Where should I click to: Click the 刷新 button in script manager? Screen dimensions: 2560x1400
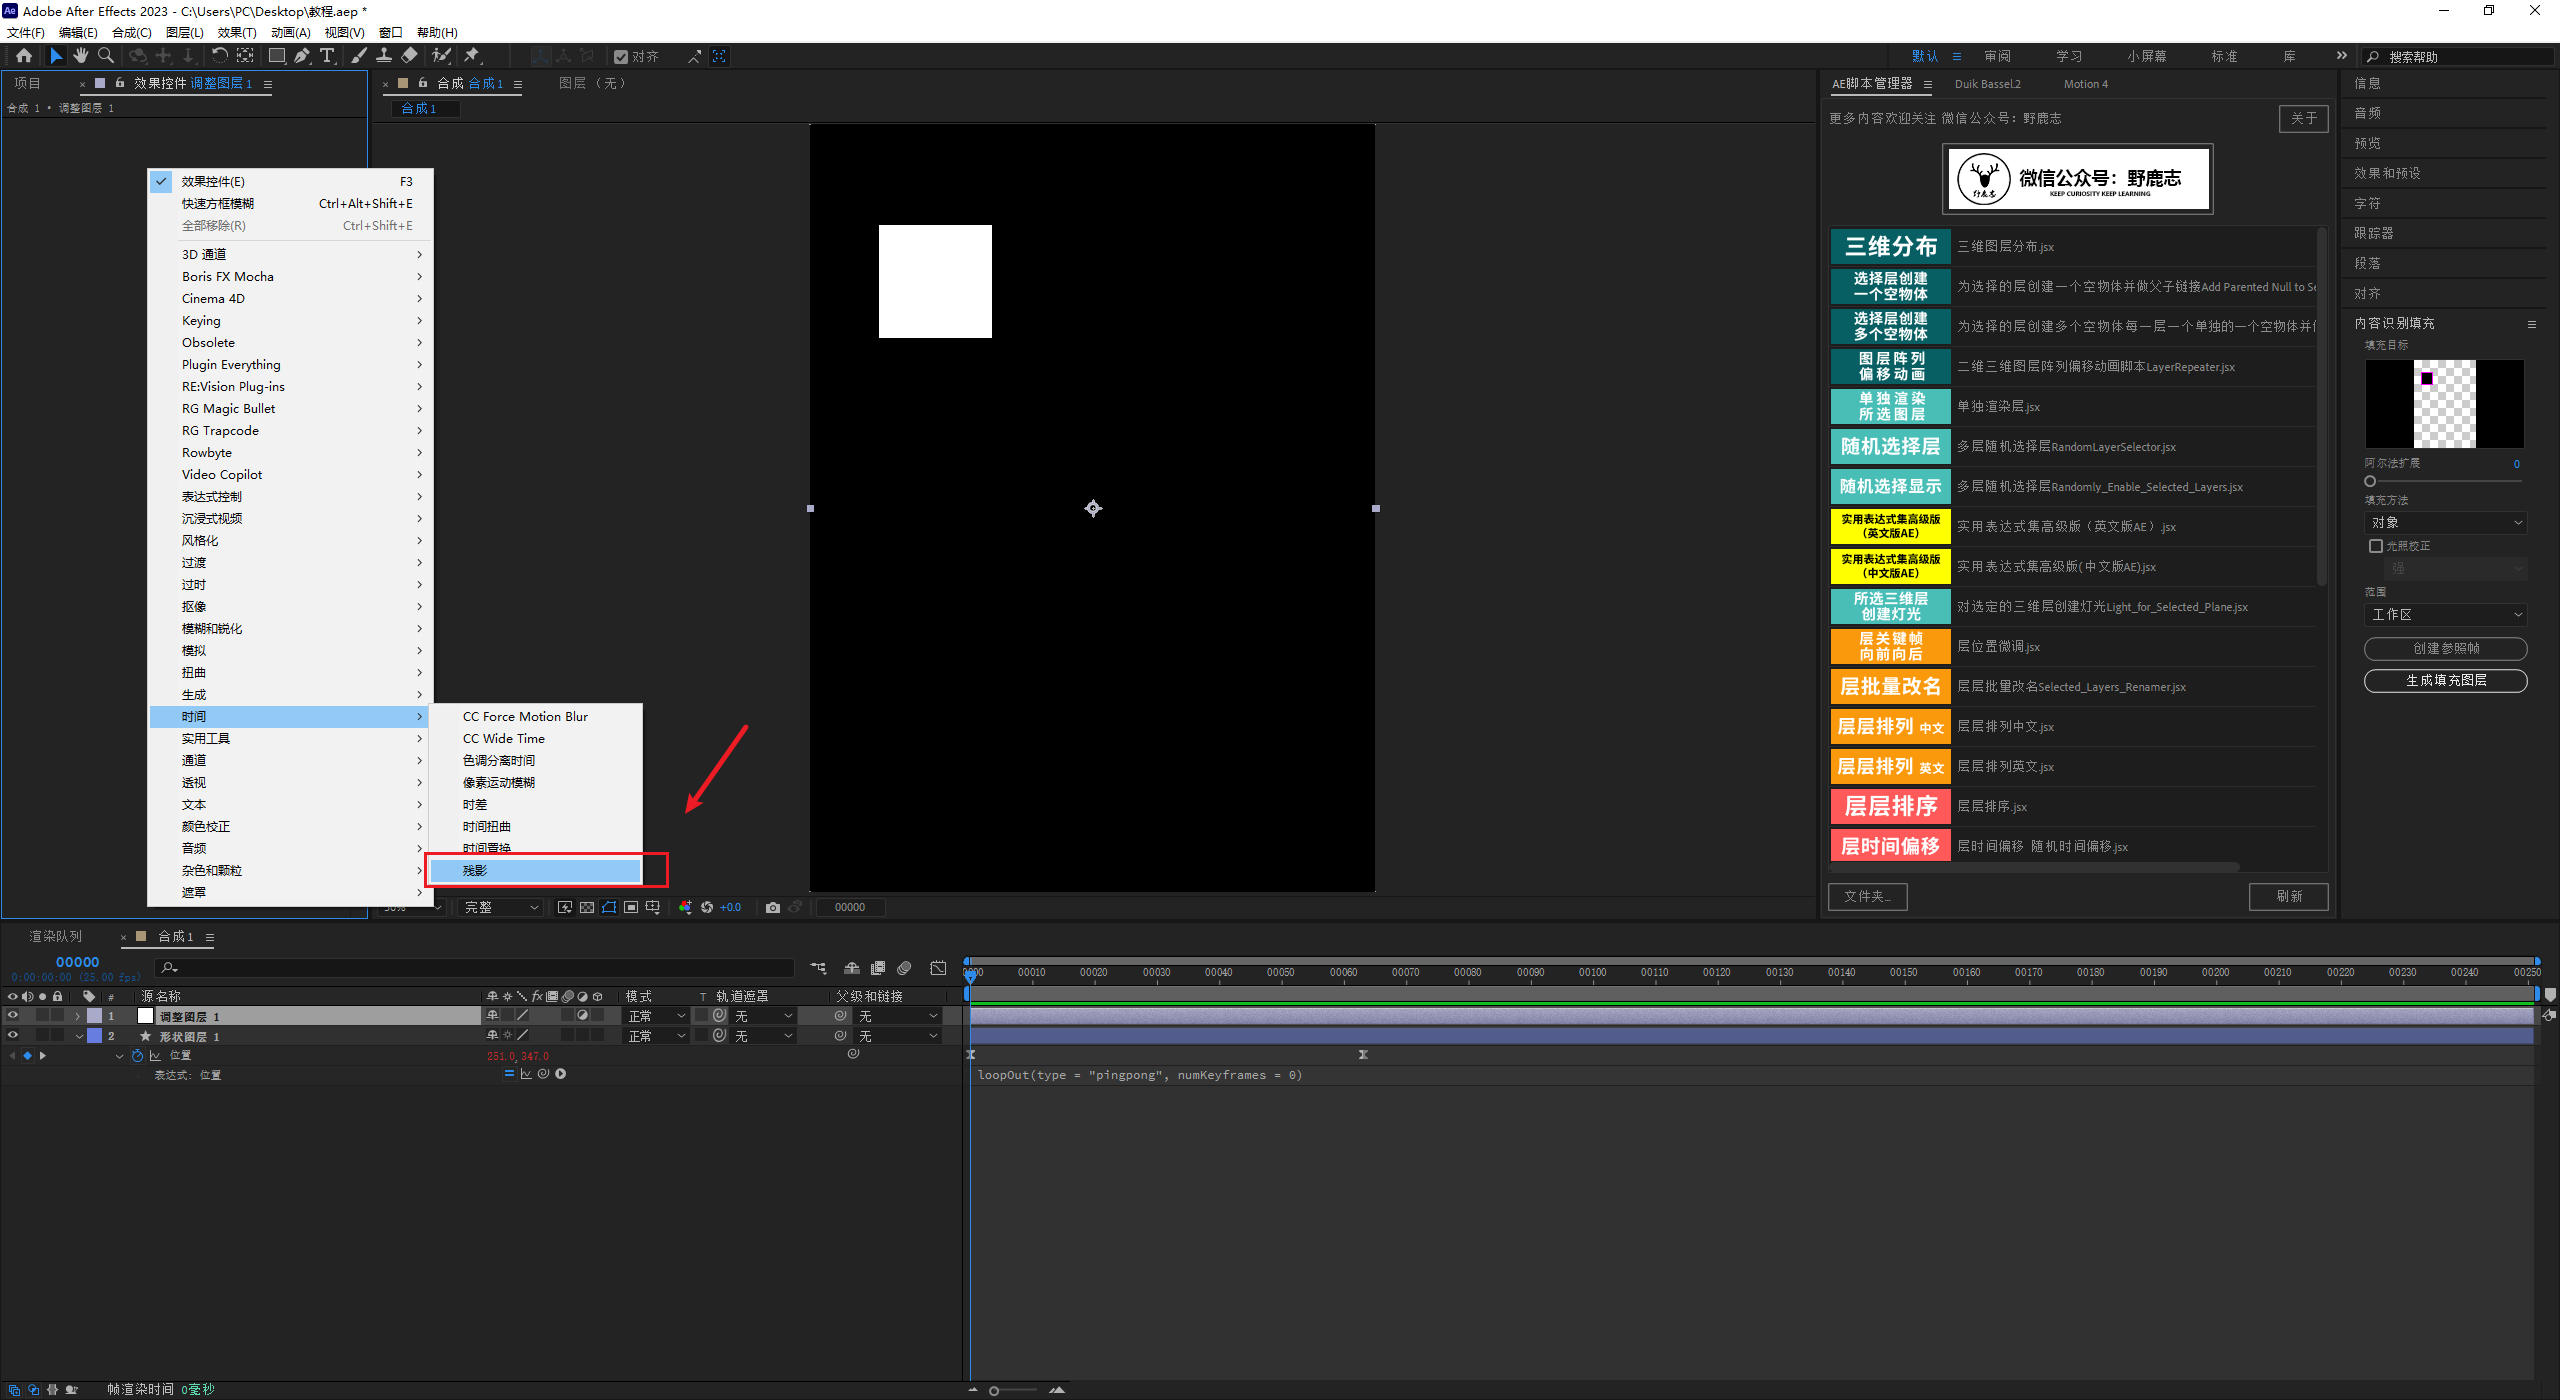point(2288,896)
